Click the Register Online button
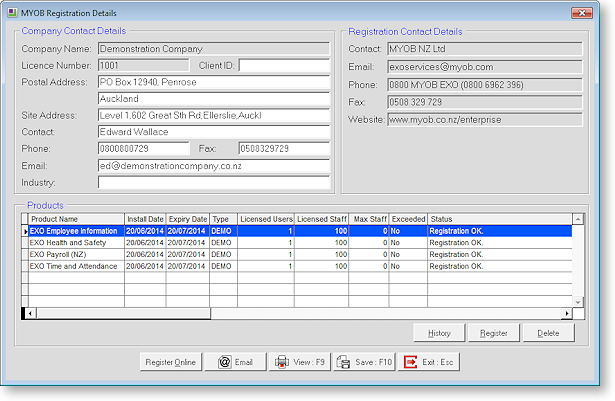Image resolution: width=615 pixels, height=401 pixels. pos(171,362)
